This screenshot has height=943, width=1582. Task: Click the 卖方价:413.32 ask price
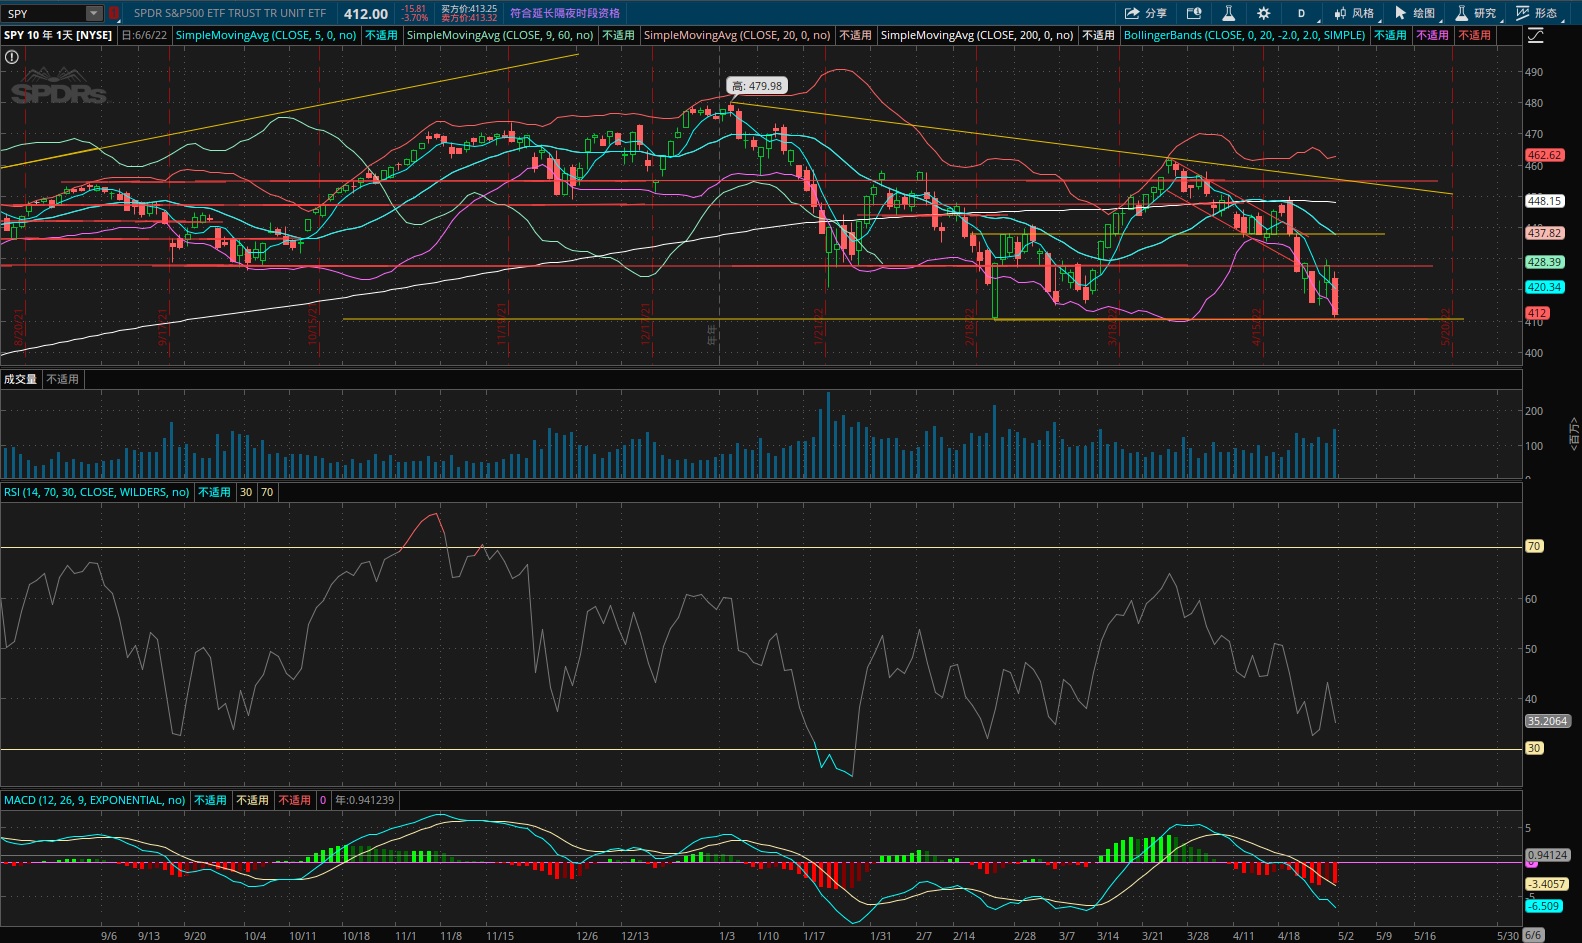(469, 18)
